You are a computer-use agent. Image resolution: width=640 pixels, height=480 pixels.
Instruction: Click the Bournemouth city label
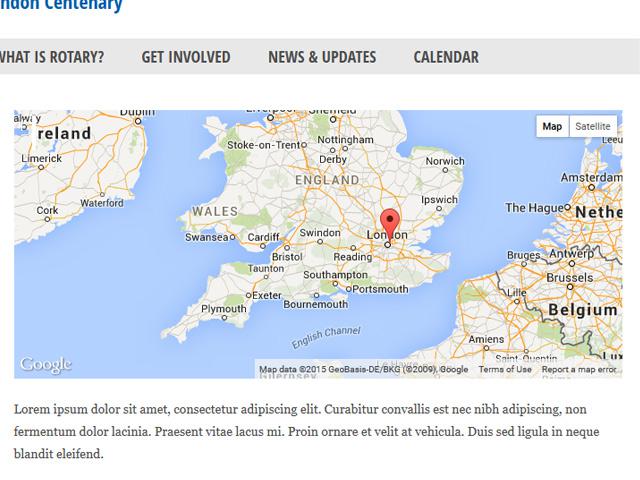(316, 304)
